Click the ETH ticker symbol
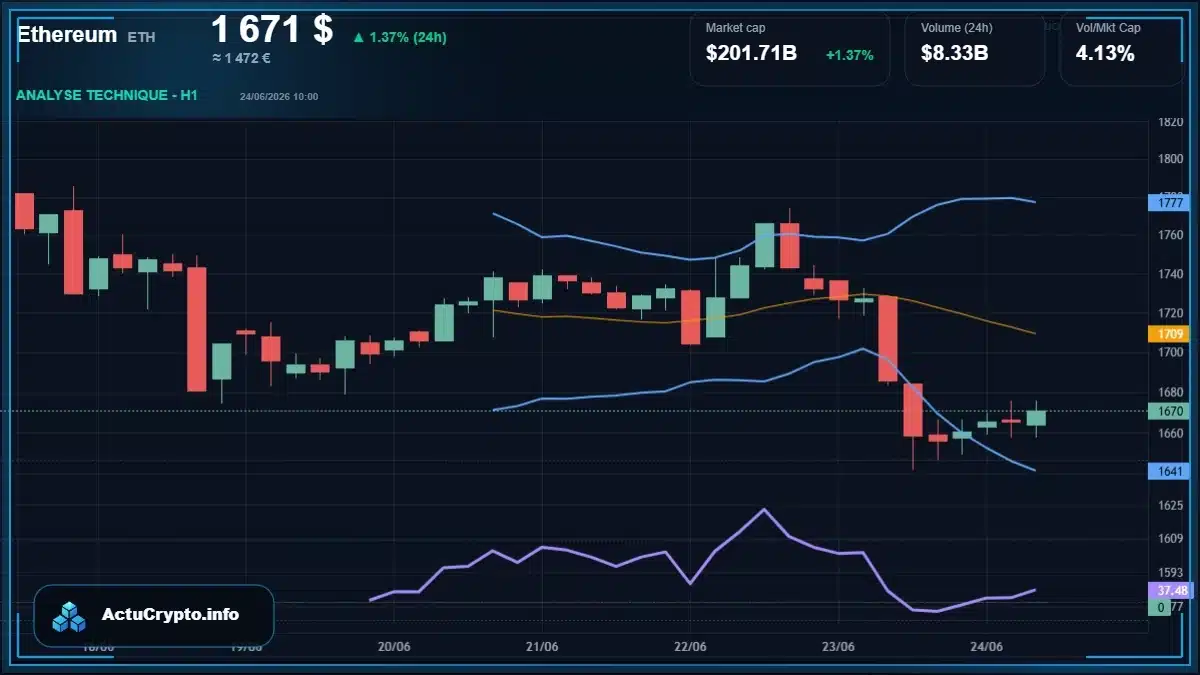This screenshot has height=675, width=1200. [x=141, y=37]
